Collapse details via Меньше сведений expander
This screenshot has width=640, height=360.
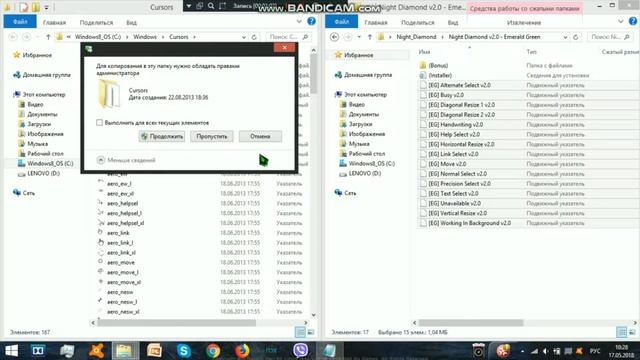(126, 160)
